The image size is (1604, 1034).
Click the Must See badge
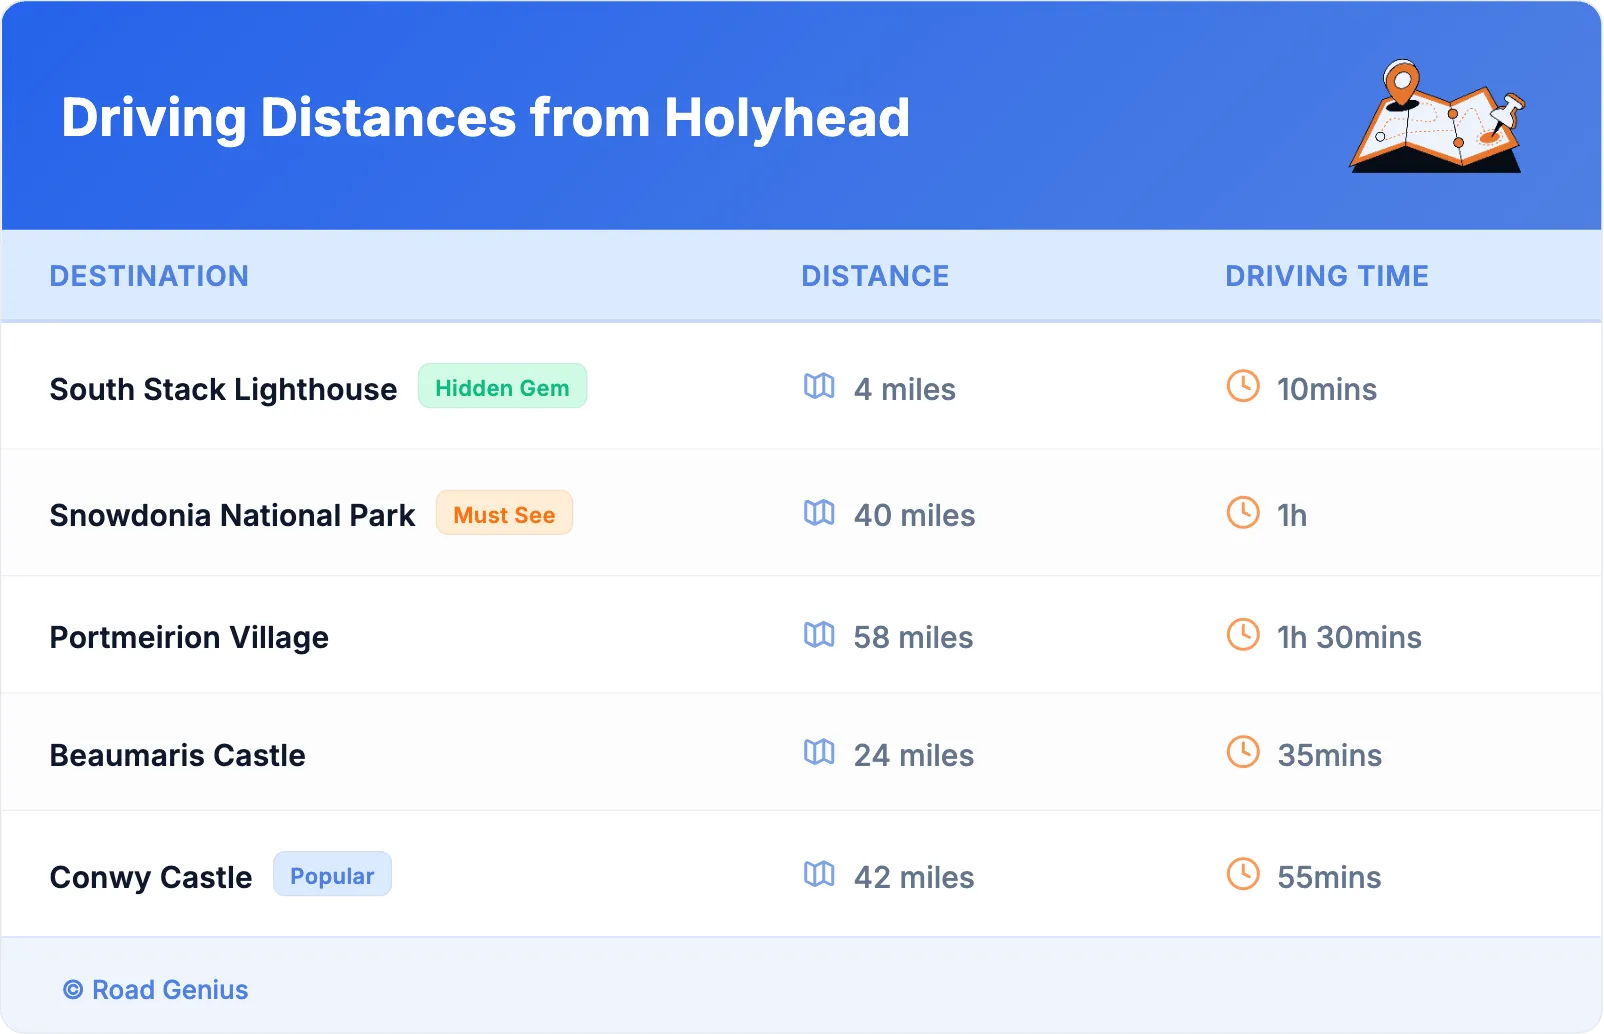[504, 514]
